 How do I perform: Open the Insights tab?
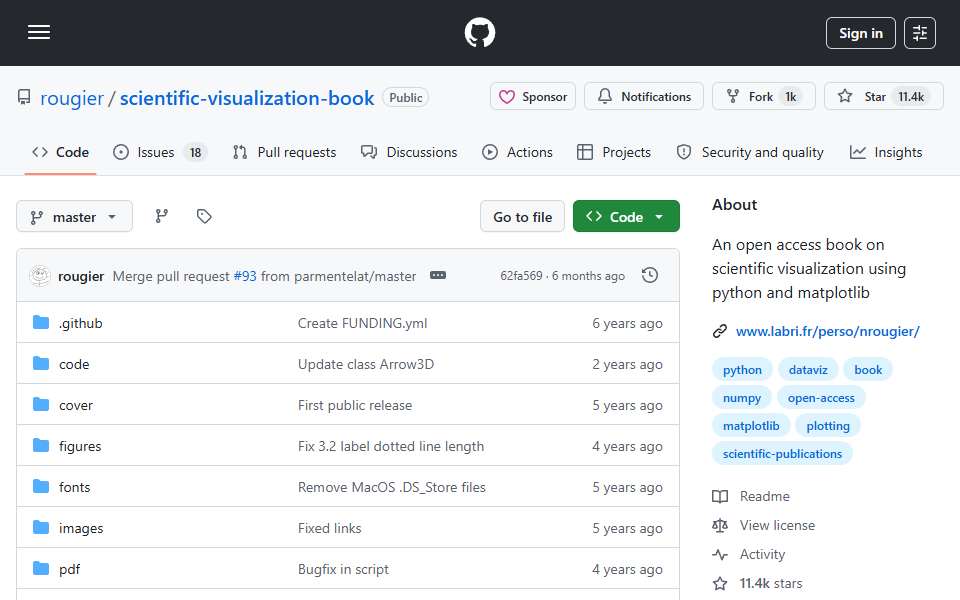[886, 152]
